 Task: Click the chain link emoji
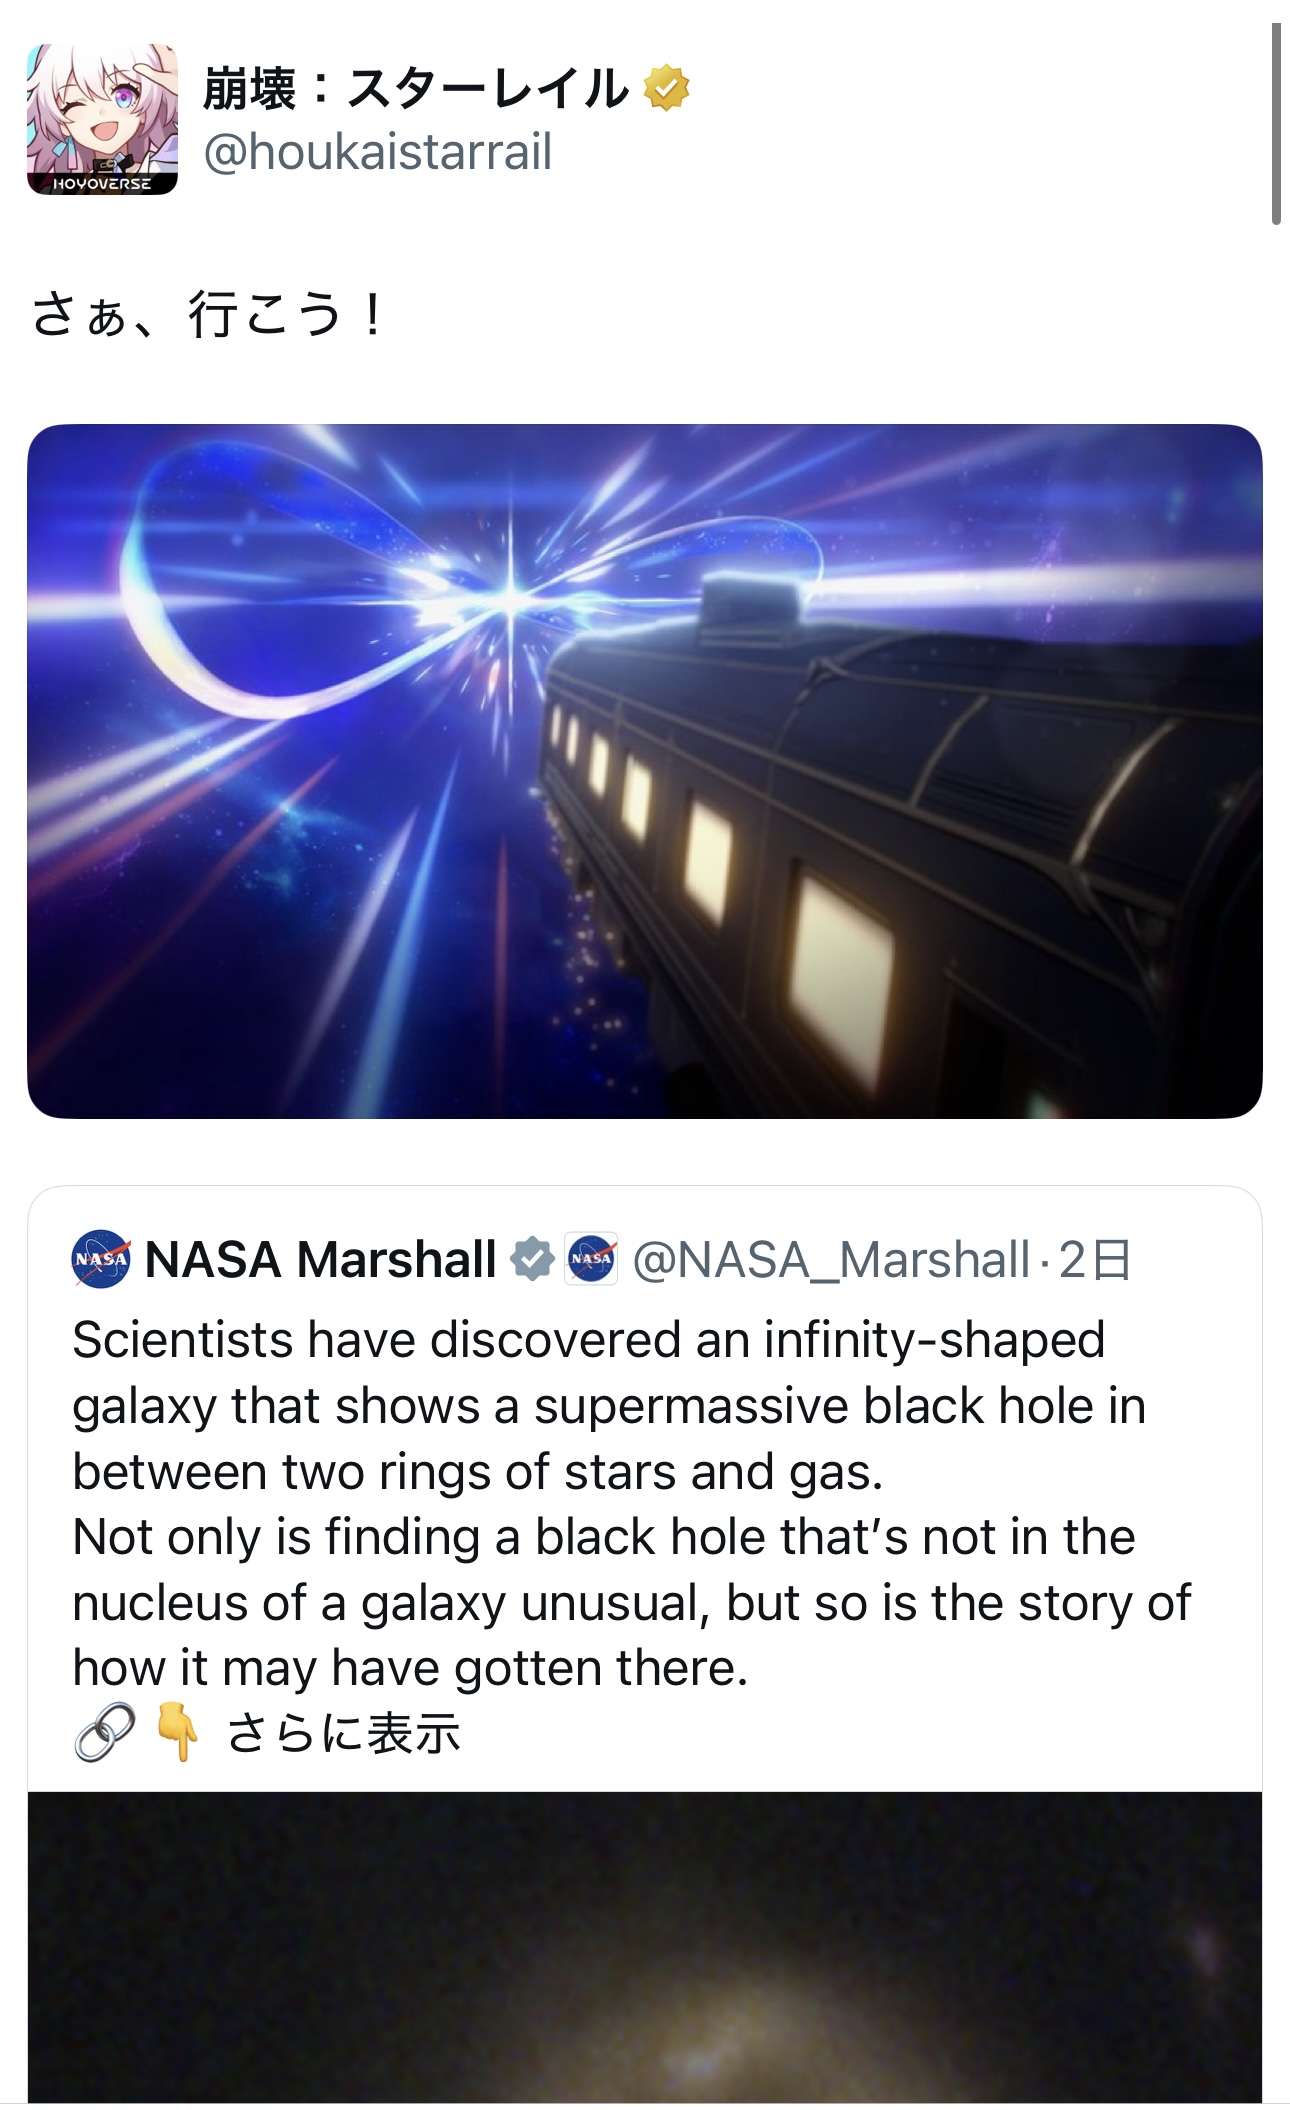pos(105,1732)
